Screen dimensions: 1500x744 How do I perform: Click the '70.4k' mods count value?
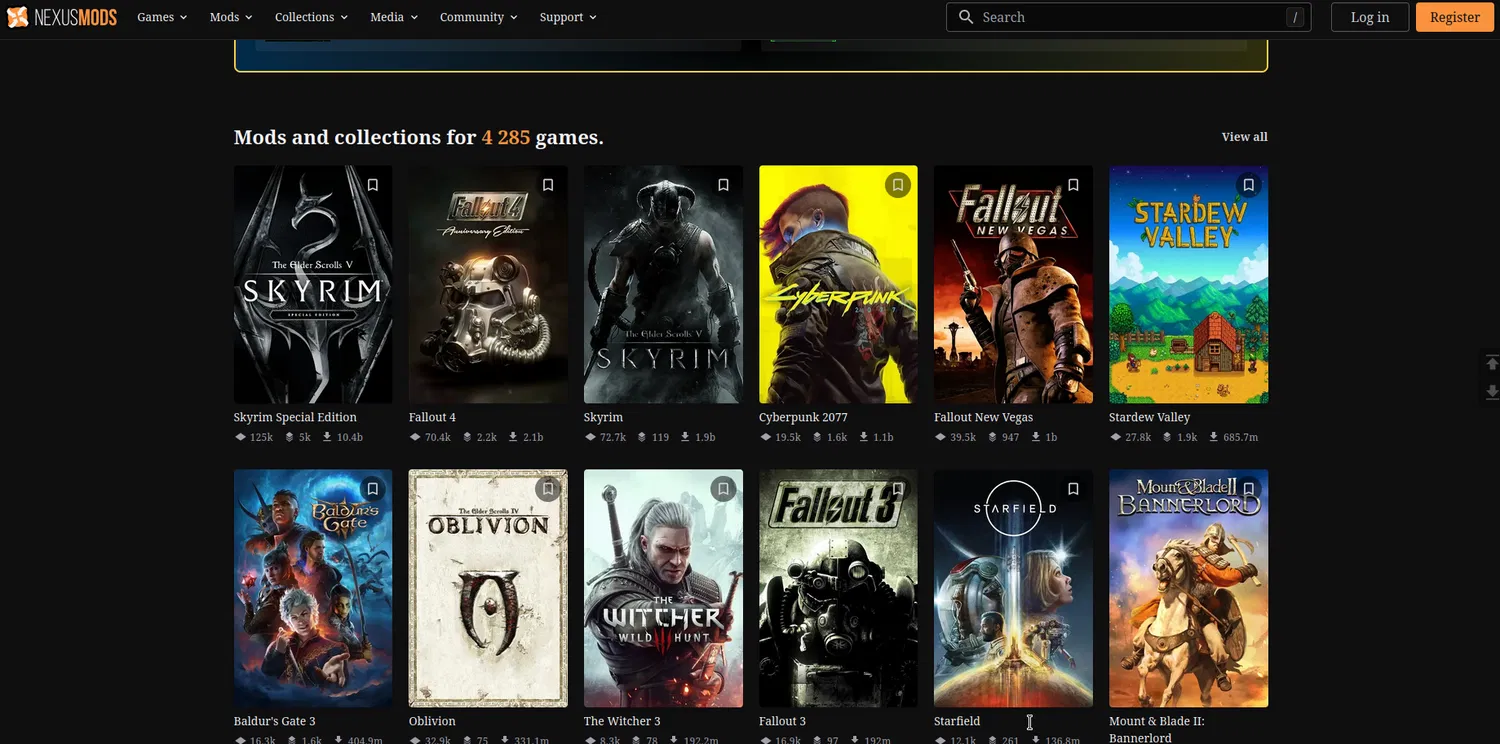coord(438,437)
